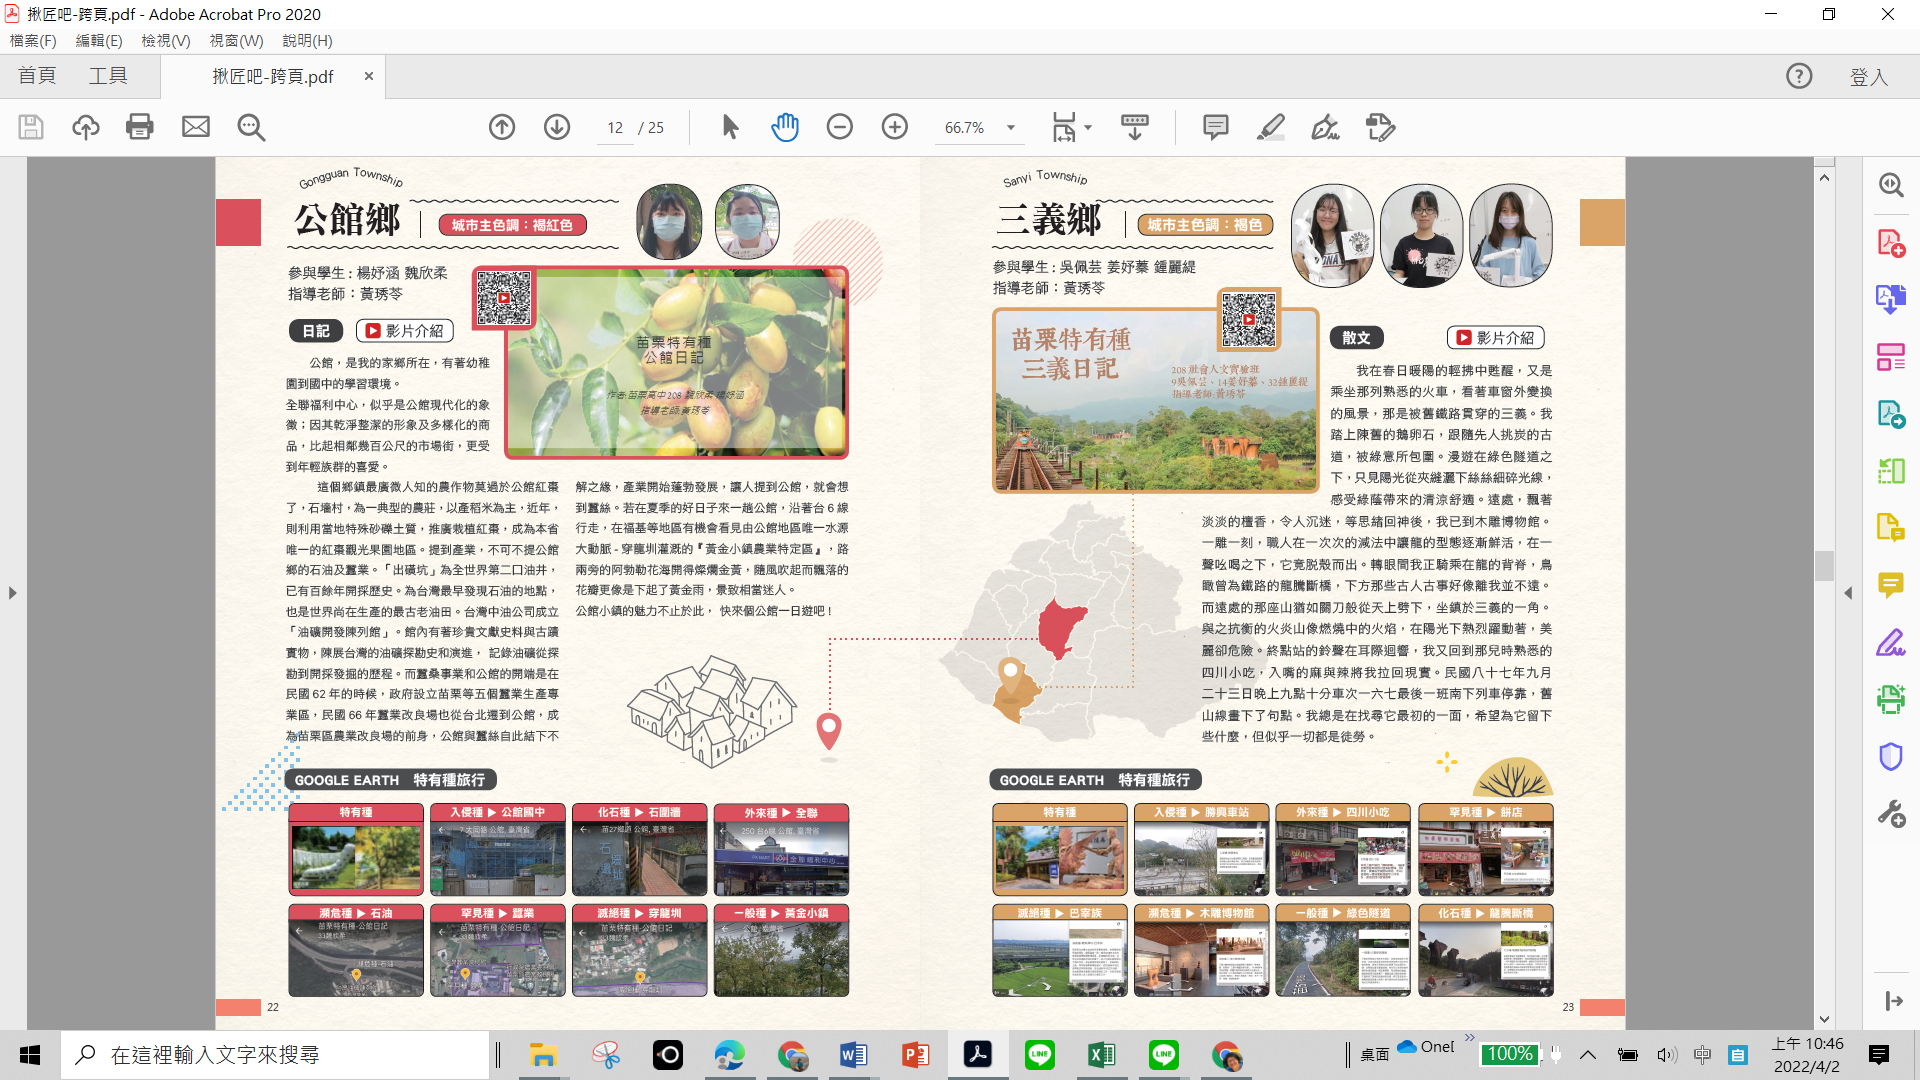Open the Find text magnifier
The height and width of the screenshot is (1080, 1920).
[251, 127]
